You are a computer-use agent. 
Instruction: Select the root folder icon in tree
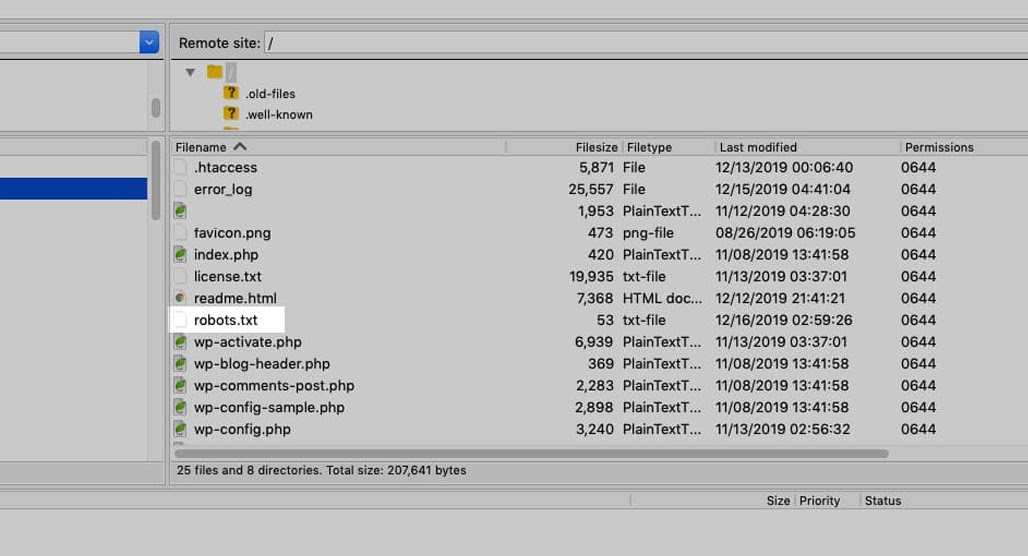tap(214, 71)
